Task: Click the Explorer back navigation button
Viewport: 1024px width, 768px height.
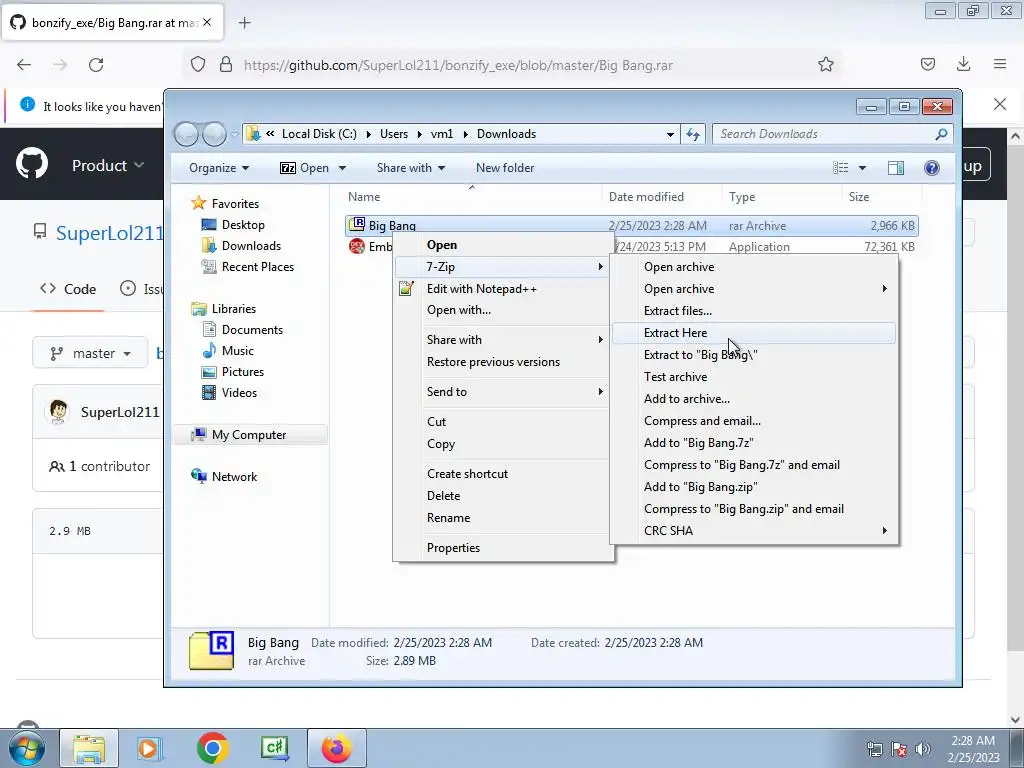Action: (186, 135)
